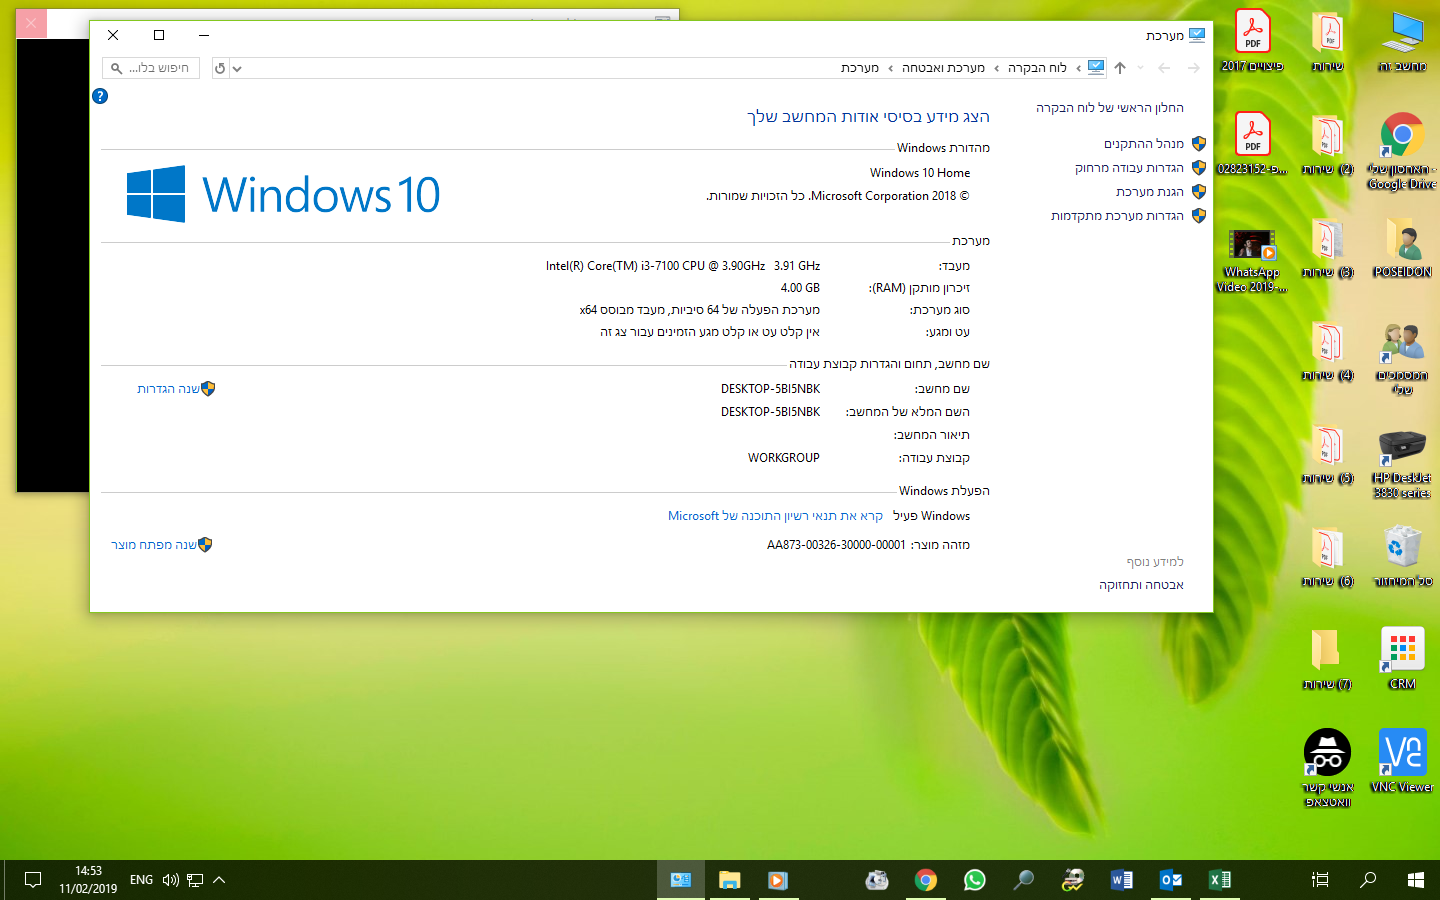
Task: Open הגדרות מערכת מתקדמות advanced settings link
Action: pyautogui.click(x=1117, y=216)
